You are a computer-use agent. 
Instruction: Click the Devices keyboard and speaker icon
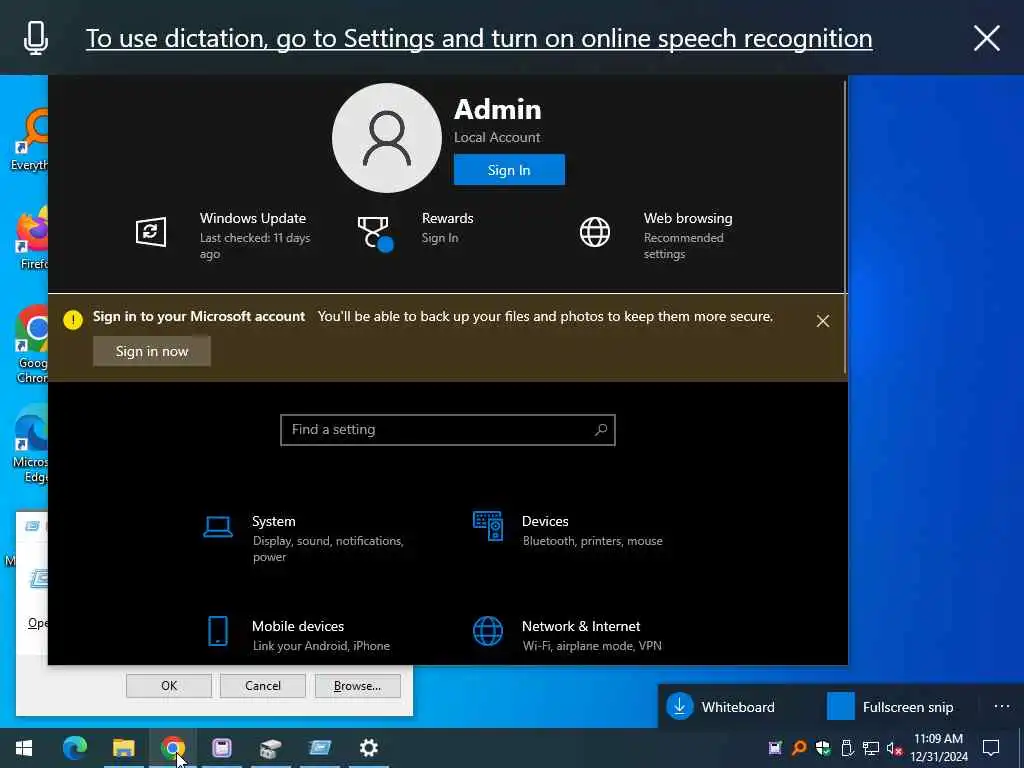click(x=488, y=526)
